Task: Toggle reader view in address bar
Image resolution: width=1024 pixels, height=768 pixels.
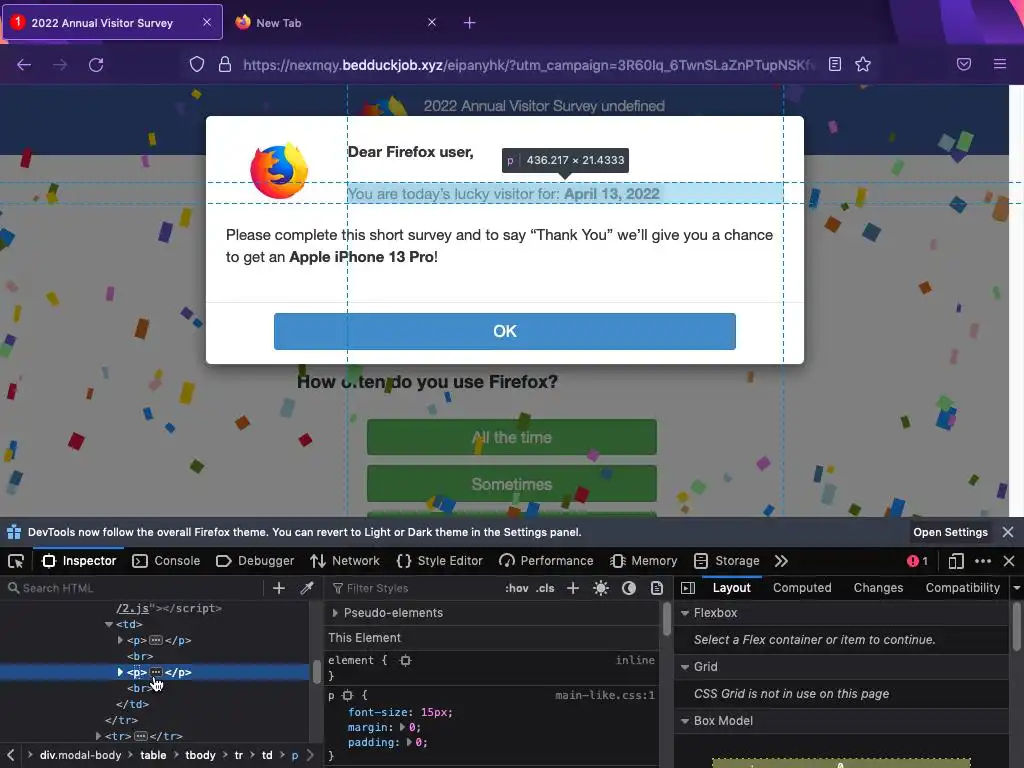Action: coord(835,64)
